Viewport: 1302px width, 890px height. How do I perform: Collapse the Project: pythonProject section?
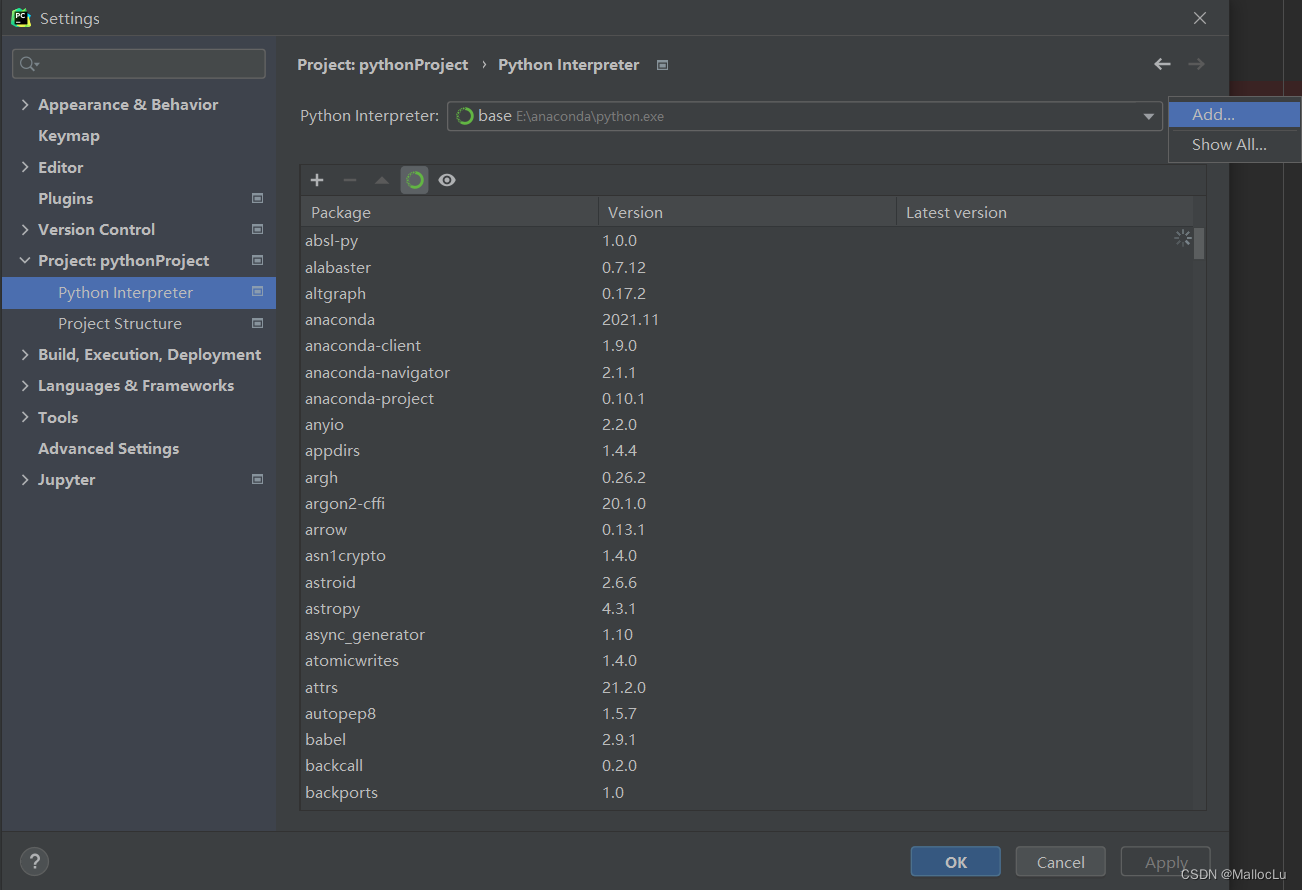[25, 260]
